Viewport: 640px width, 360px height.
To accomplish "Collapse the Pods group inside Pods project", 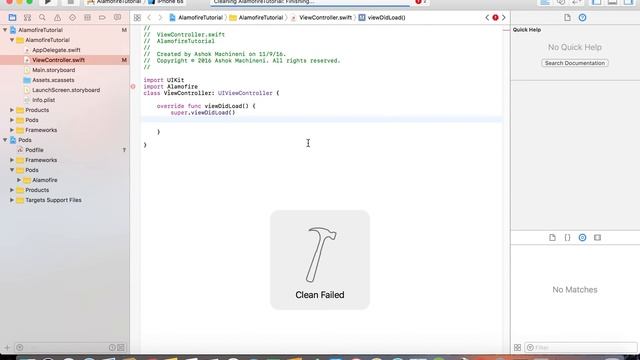I will click(x=12, y=170).
